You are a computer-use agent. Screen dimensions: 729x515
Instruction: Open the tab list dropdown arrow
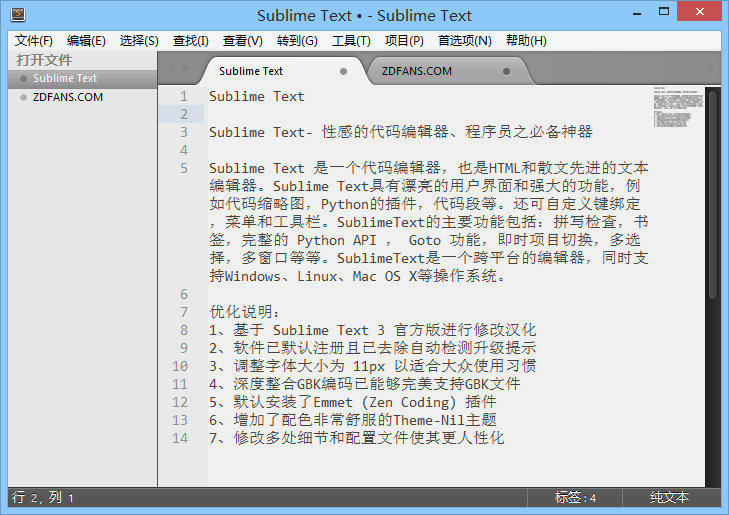(x=709, y=69)
